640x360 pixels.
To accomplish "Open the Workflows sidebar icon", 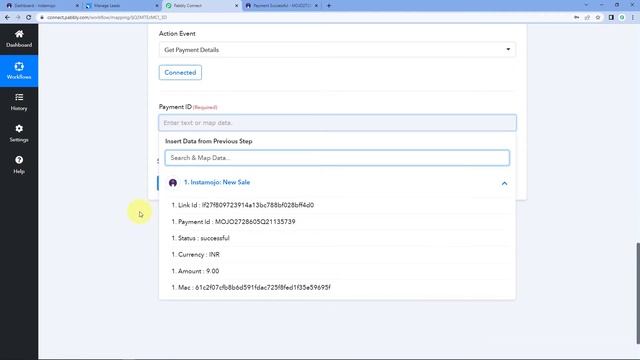I will click(19, 71).
